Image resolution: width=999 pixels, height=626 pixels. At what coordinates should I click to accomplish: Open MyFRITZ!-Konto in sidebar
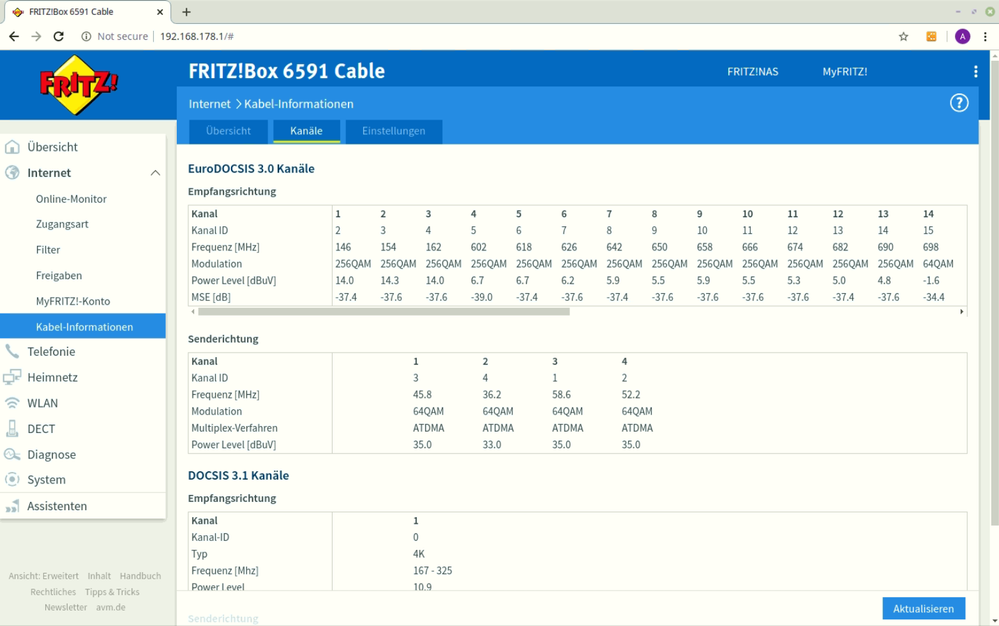click(73, 301)
